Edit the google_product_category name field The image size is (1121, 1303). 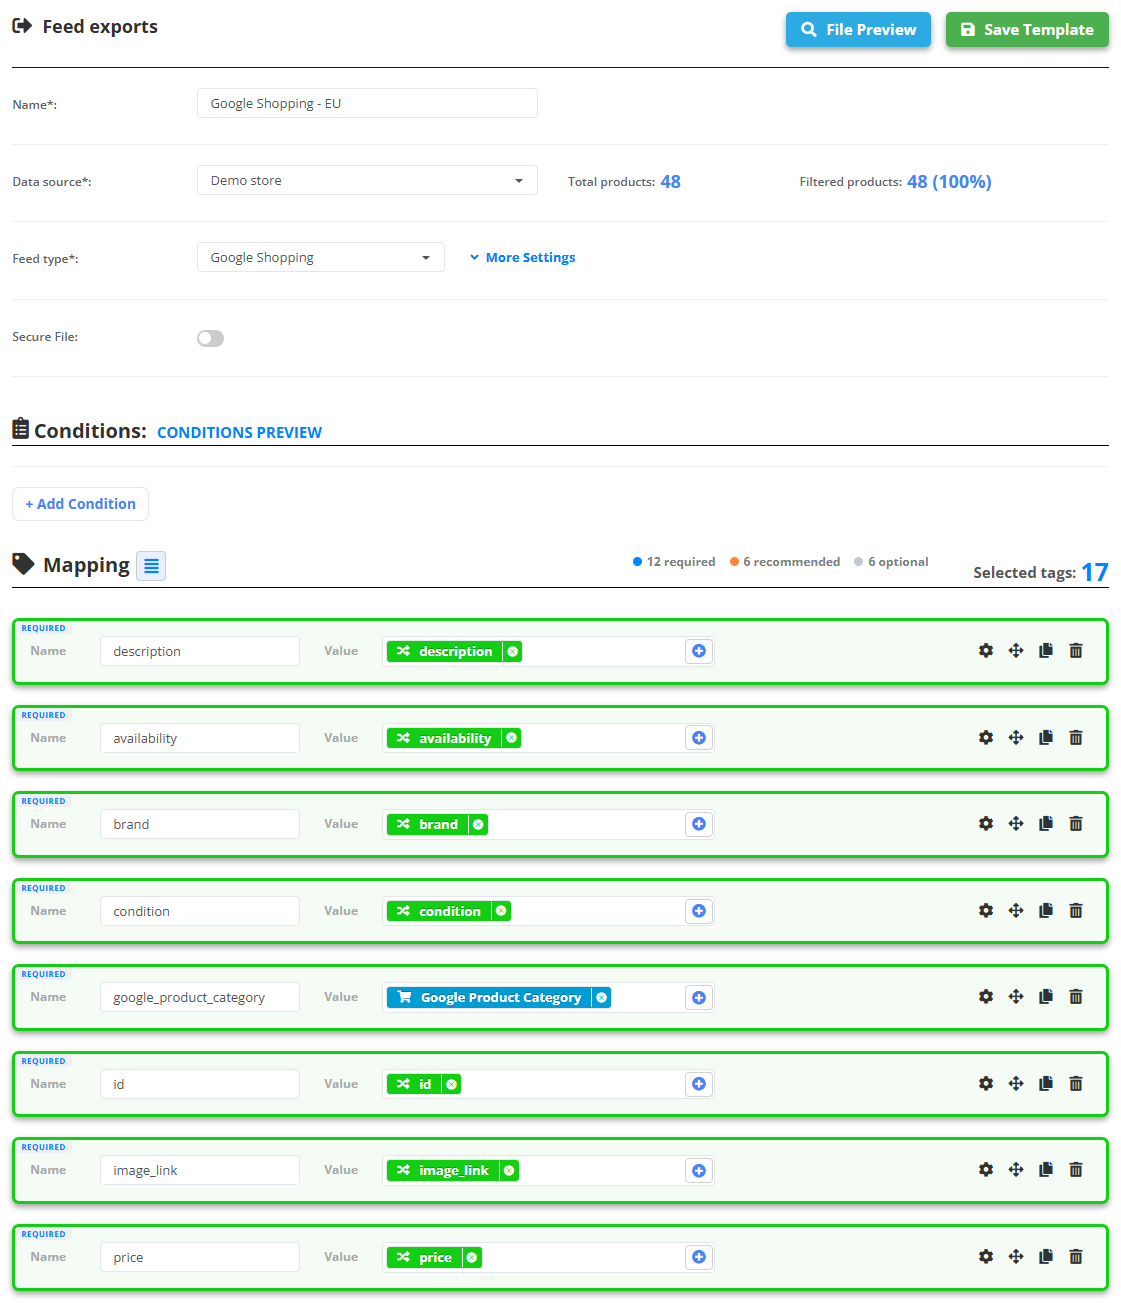click(200, 997)
